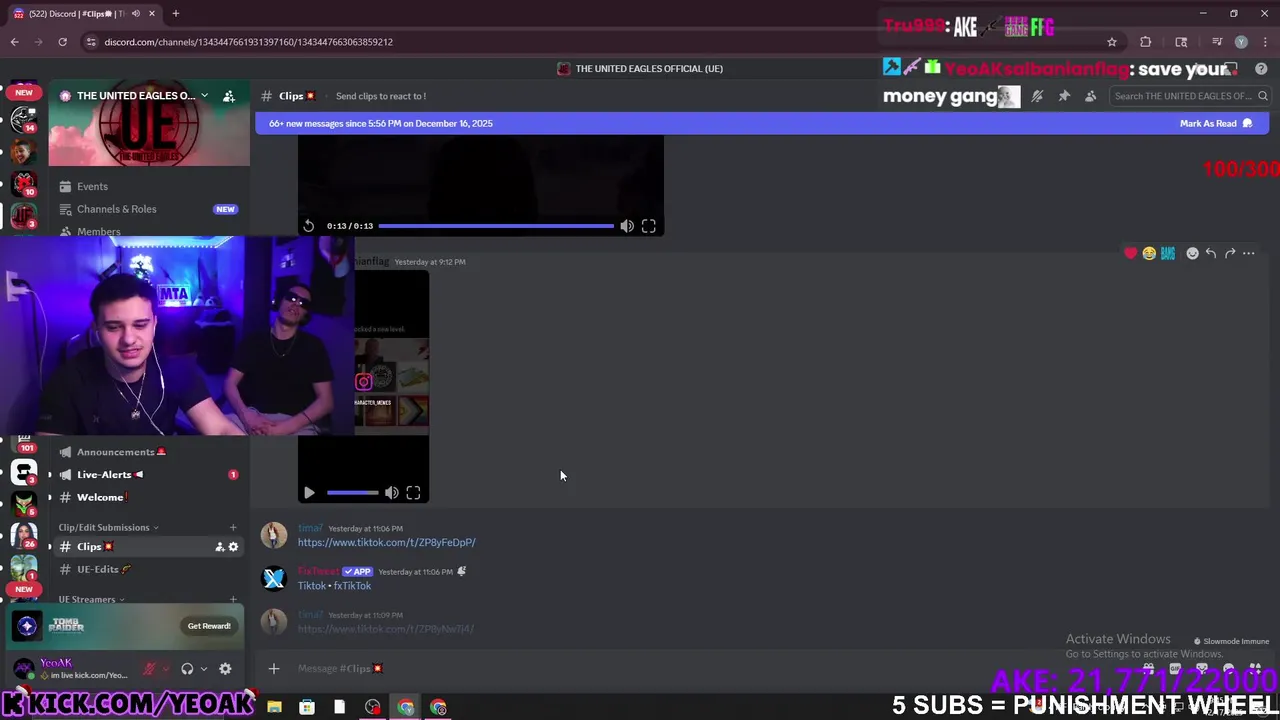This screenshot has height=720, width=1280.
Task: Click Mark As Read on new messages bar
Action: (x=1215, y=124)
